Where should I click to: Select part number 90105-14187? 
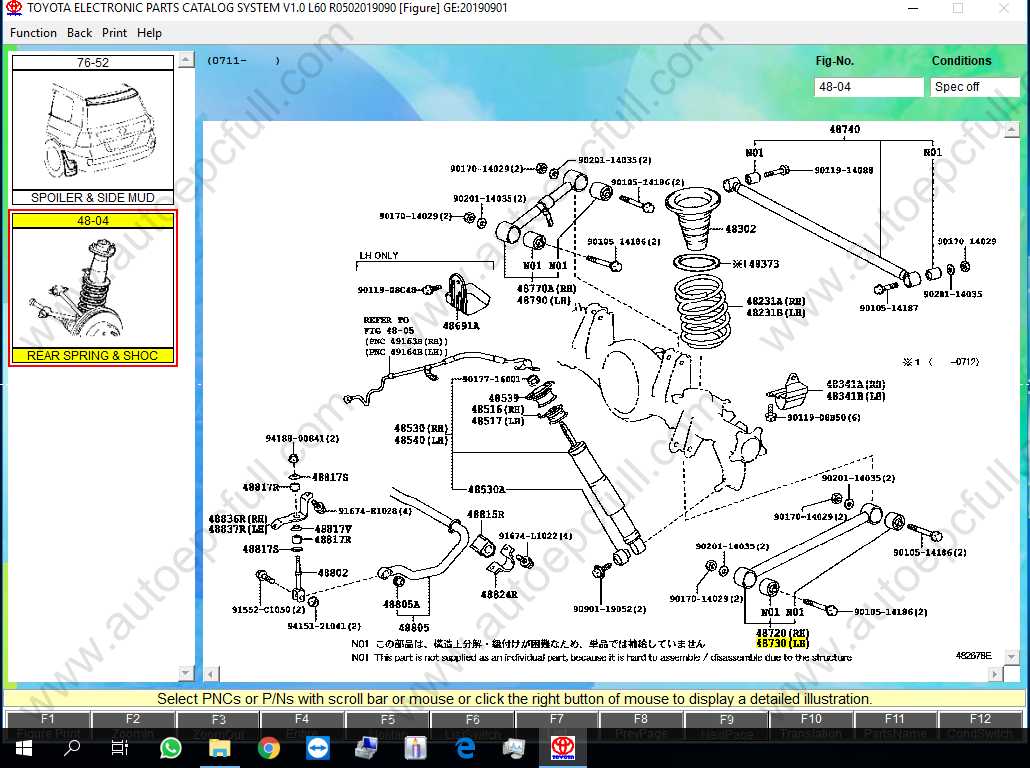[888, 307]
